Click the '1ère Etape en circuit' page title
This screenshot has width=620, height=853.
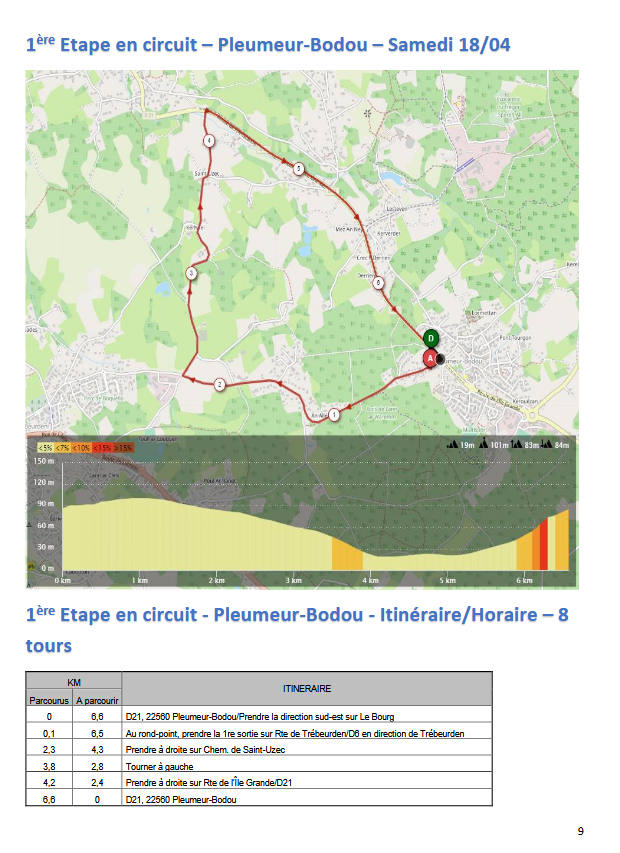(x=268, y=45)
